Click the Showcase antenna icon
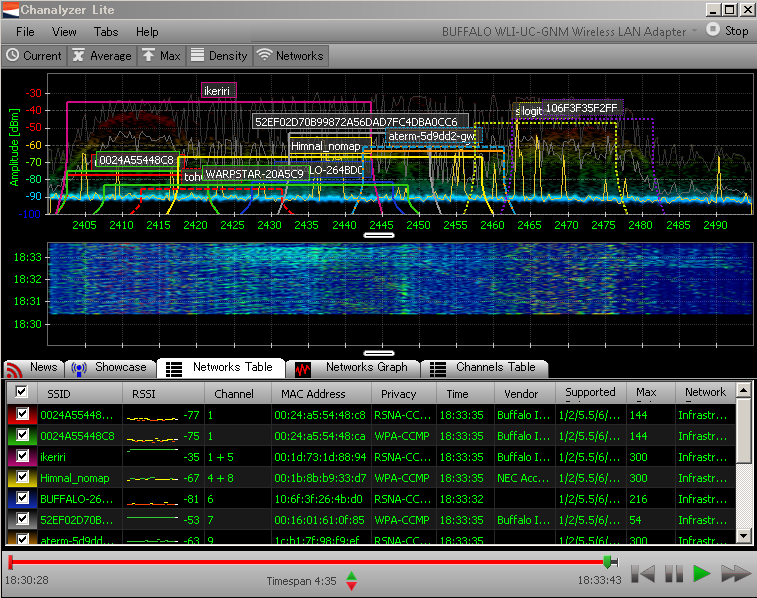The height and width of the screenshot is (598, 757). pyautogui.click(x=79, y=369)
